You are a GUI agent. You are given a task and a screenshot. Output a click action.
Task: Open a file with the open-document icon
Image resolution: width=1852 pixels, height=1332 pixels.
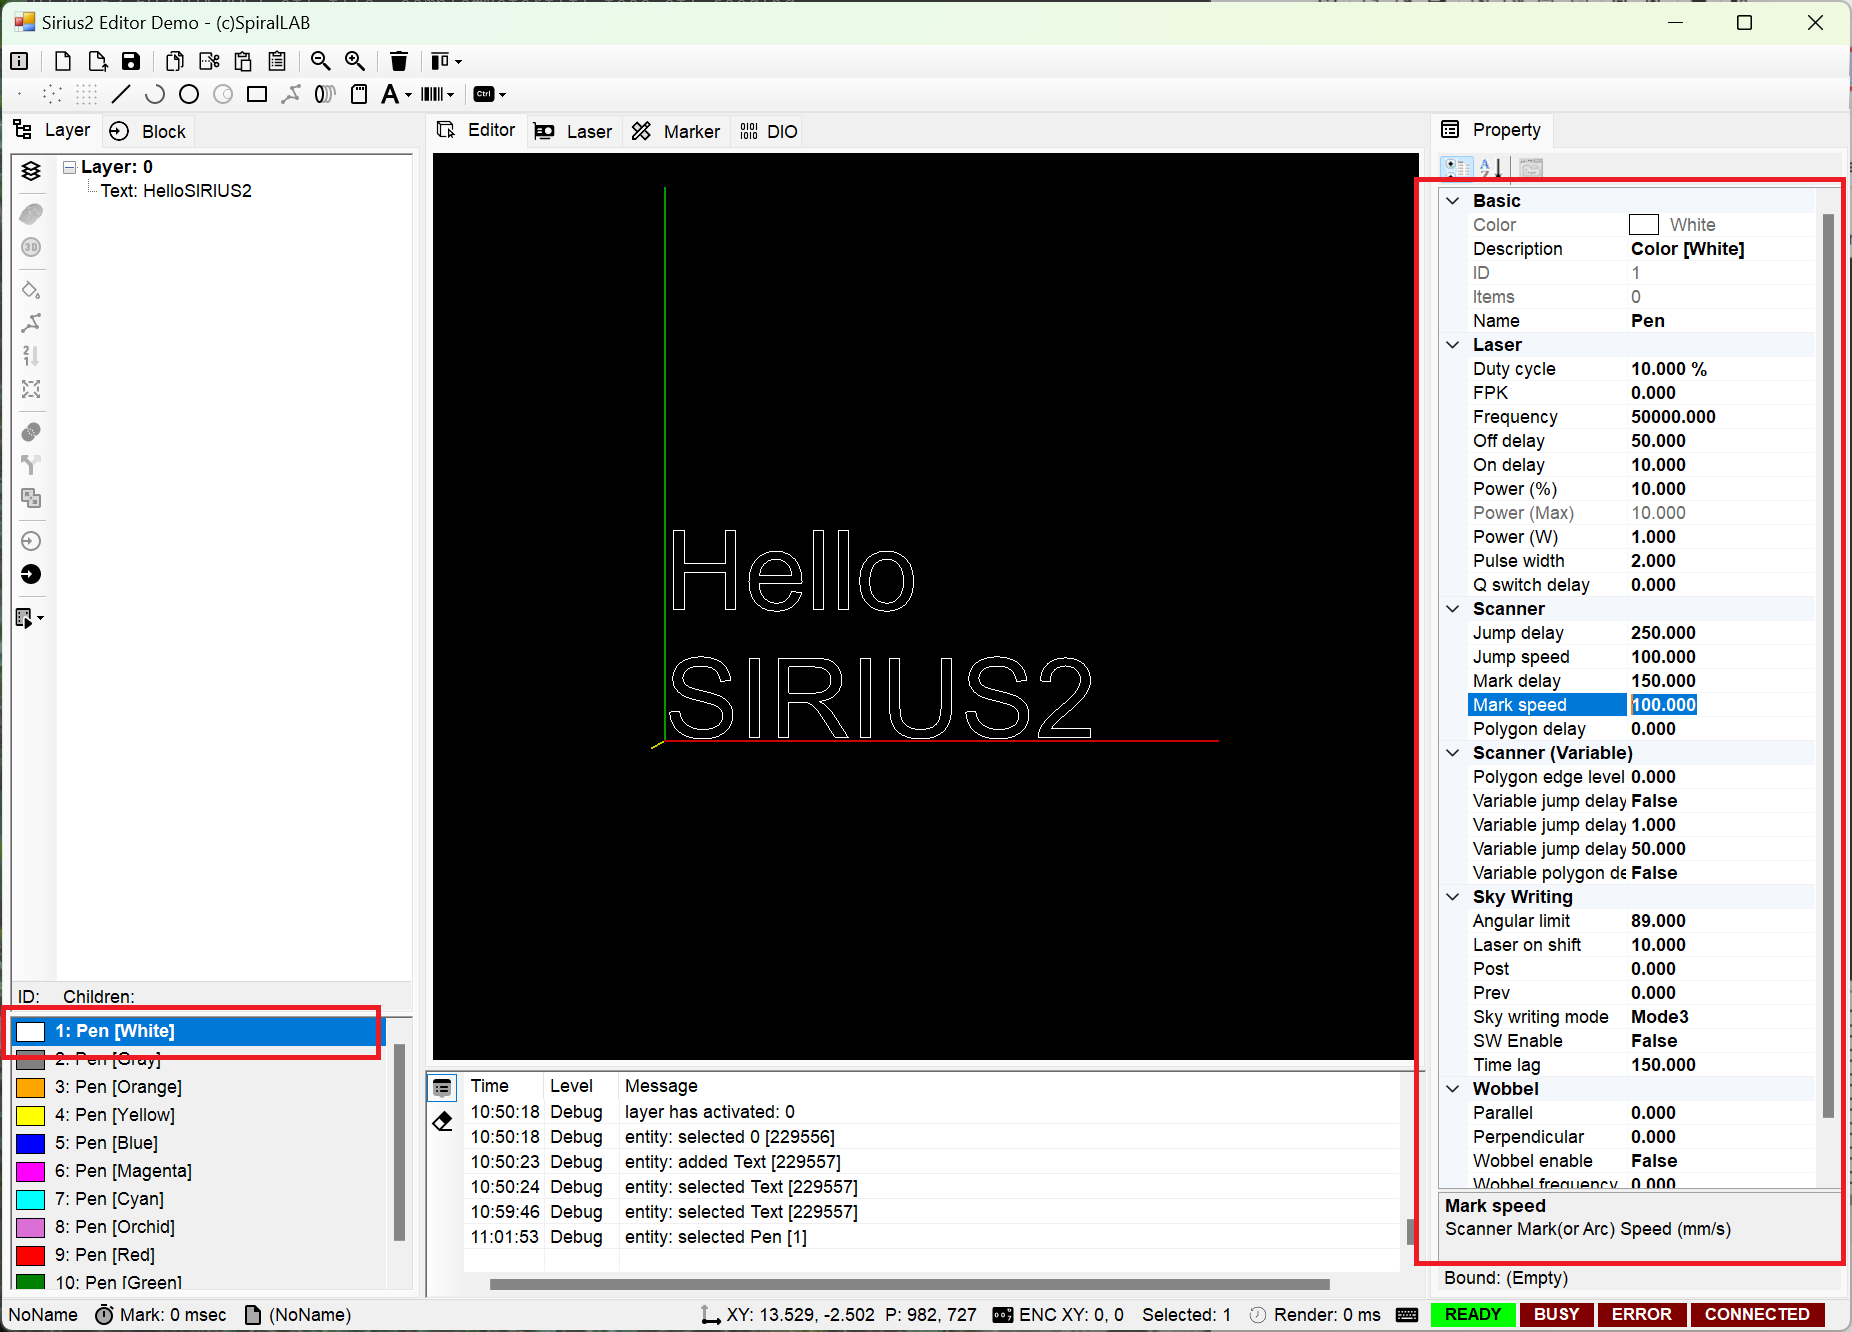[97, 61]
